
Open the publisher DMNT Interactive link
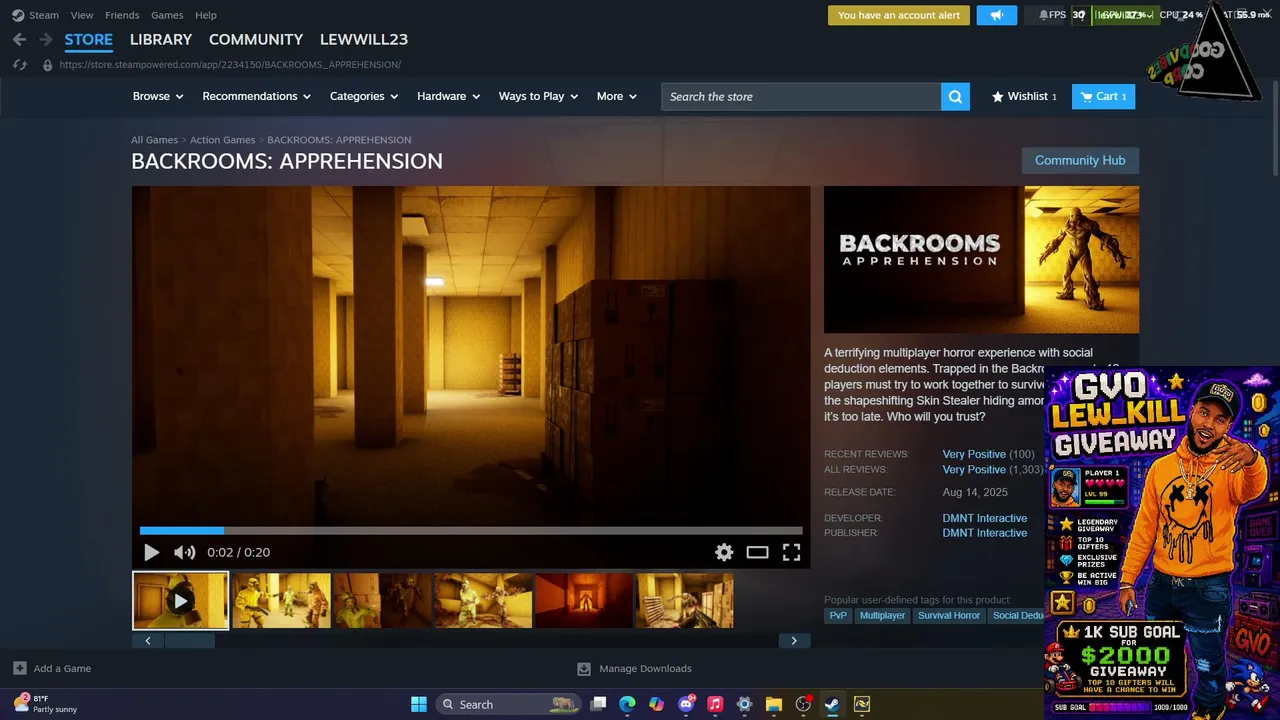[985, 533]
